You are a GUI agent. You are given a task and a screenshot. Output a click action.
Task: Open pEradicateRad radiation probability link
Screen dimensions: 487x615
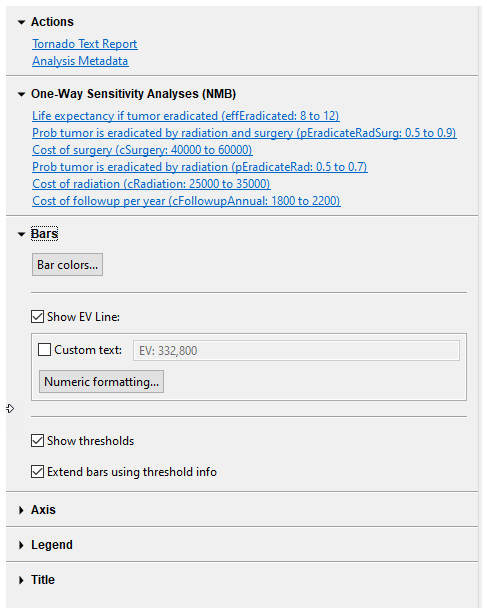coord(200,167)
